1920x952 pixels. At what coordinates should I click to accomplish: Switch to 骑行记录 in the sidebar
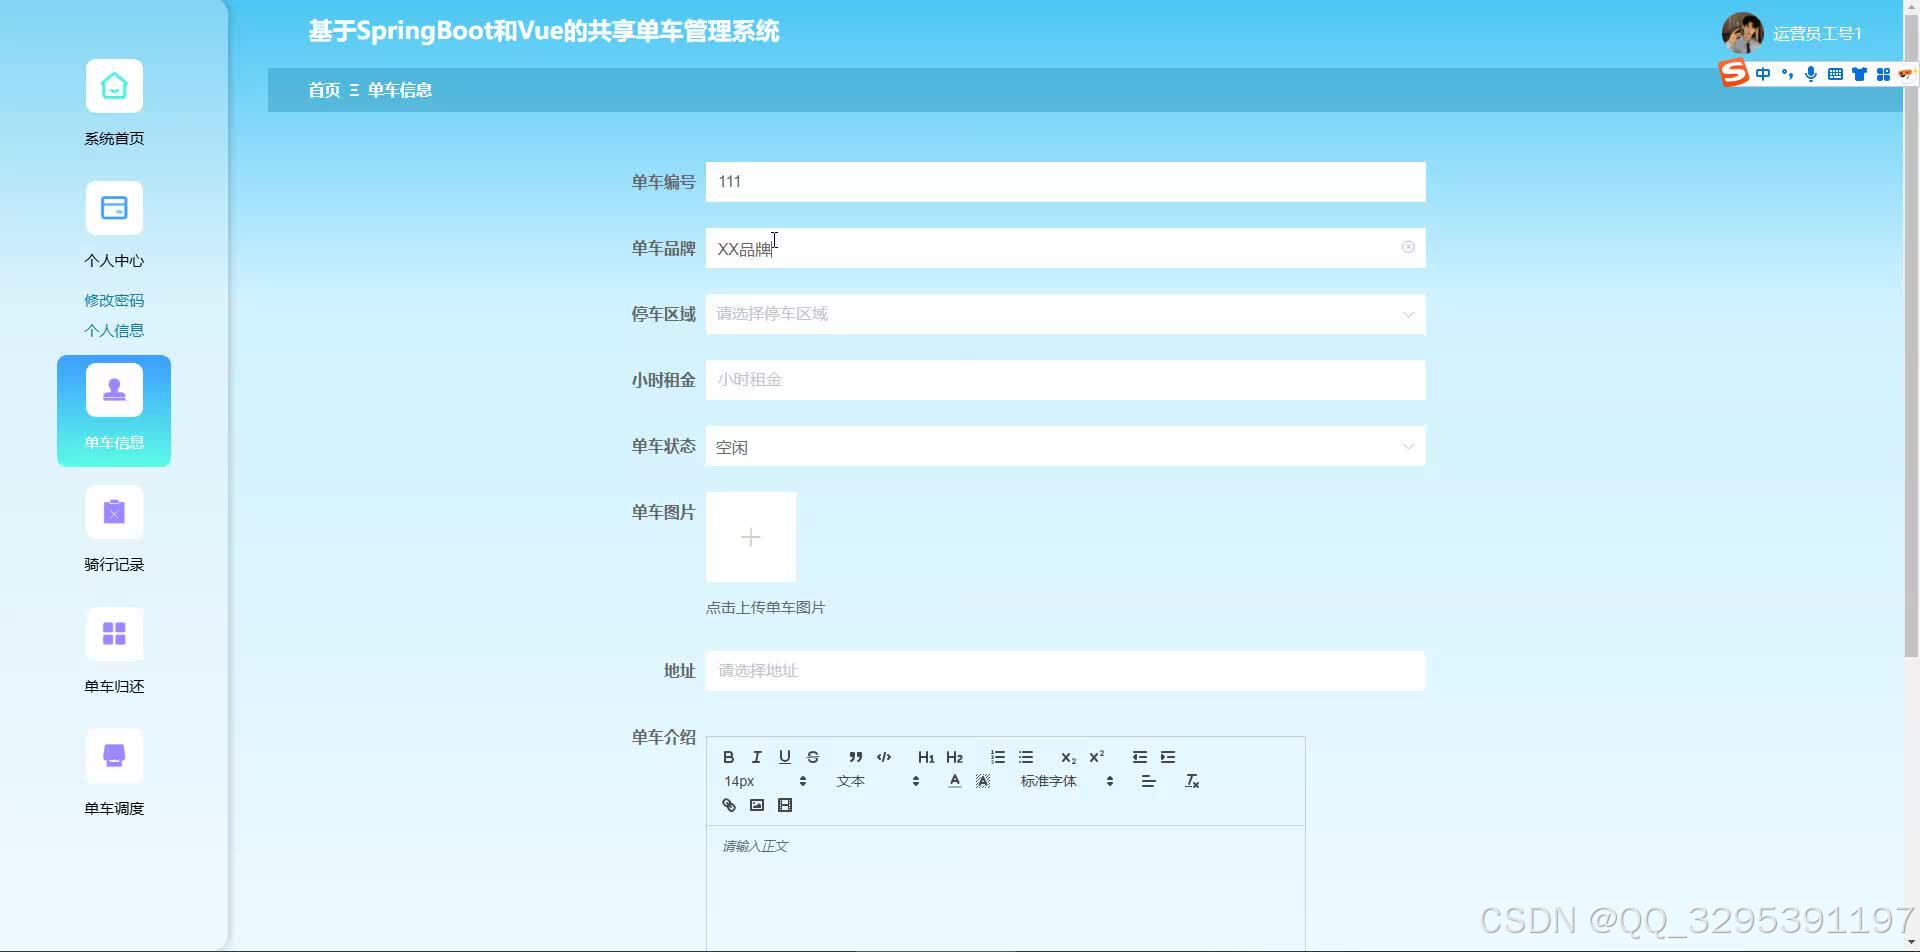[x=113, y=530]
